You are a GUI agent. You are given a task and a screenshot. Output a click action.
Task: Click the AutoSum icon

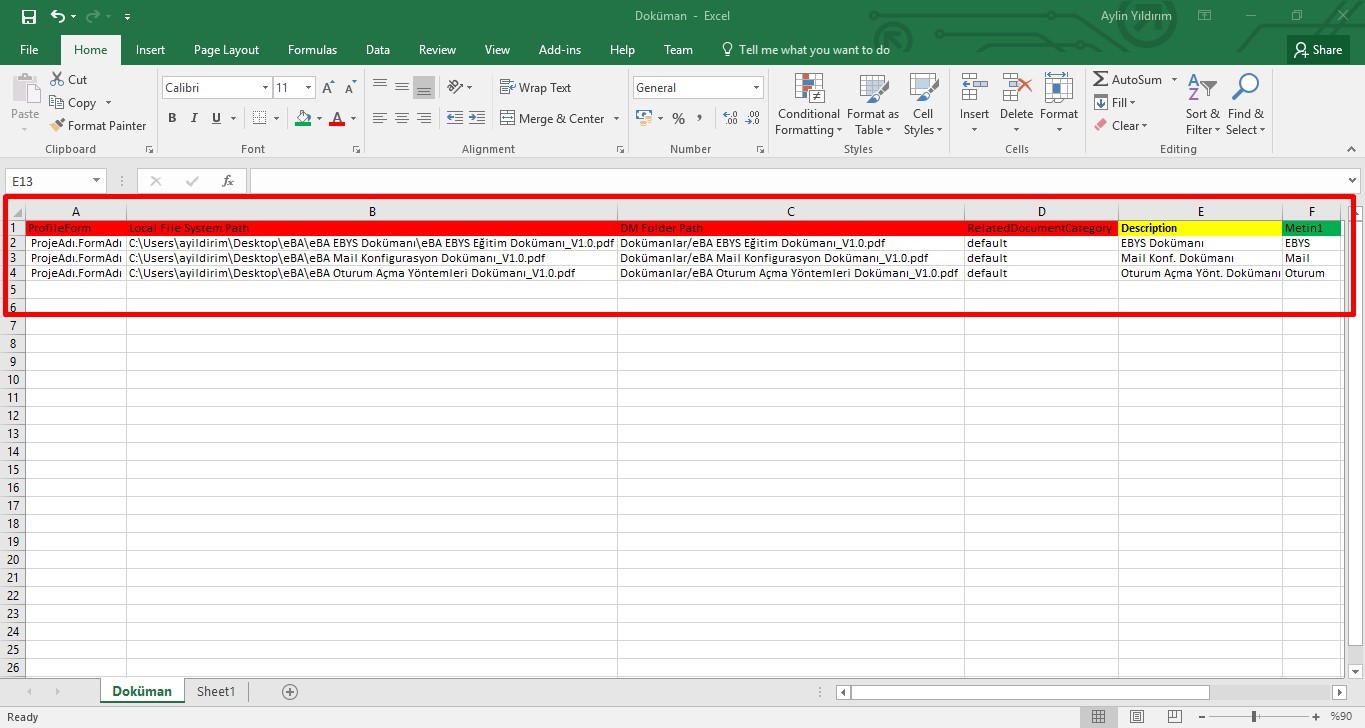(1101, 80)
